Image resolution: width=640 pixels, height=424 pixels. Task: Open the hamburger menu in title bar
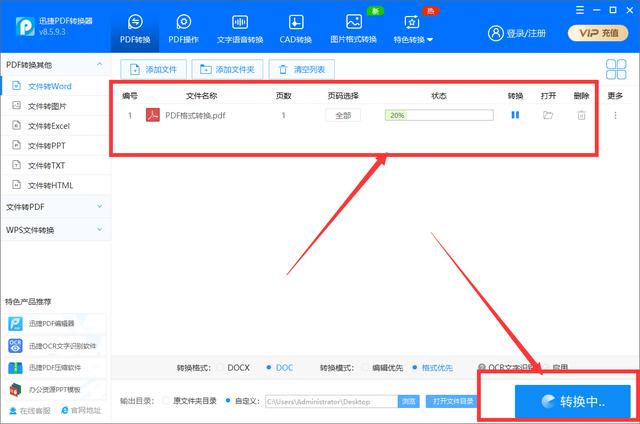pyautogui.click(x=580, y=10)
